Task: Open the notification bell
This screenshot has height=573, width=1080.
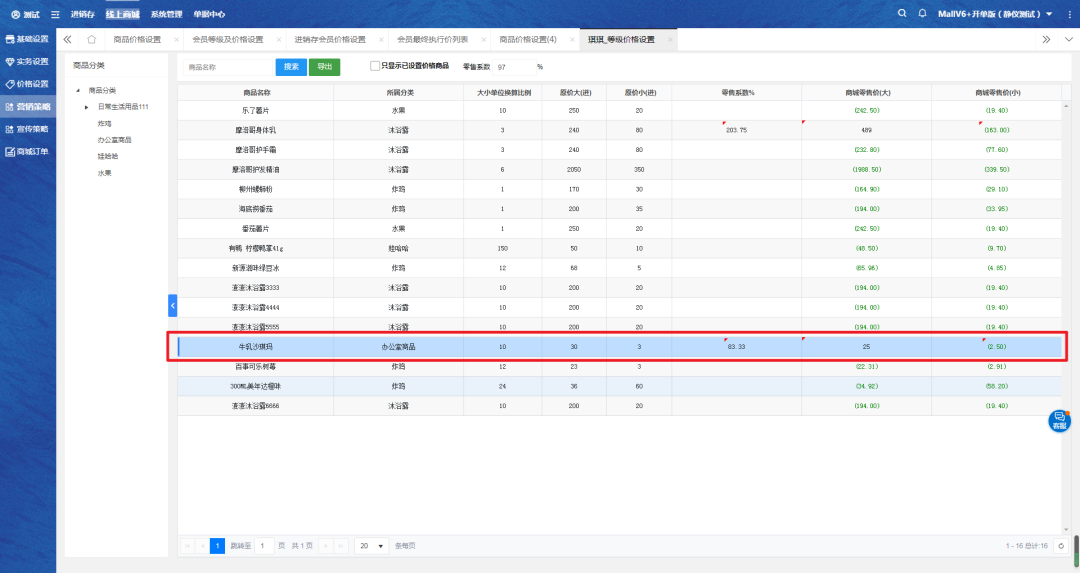Action: (922, 14)
